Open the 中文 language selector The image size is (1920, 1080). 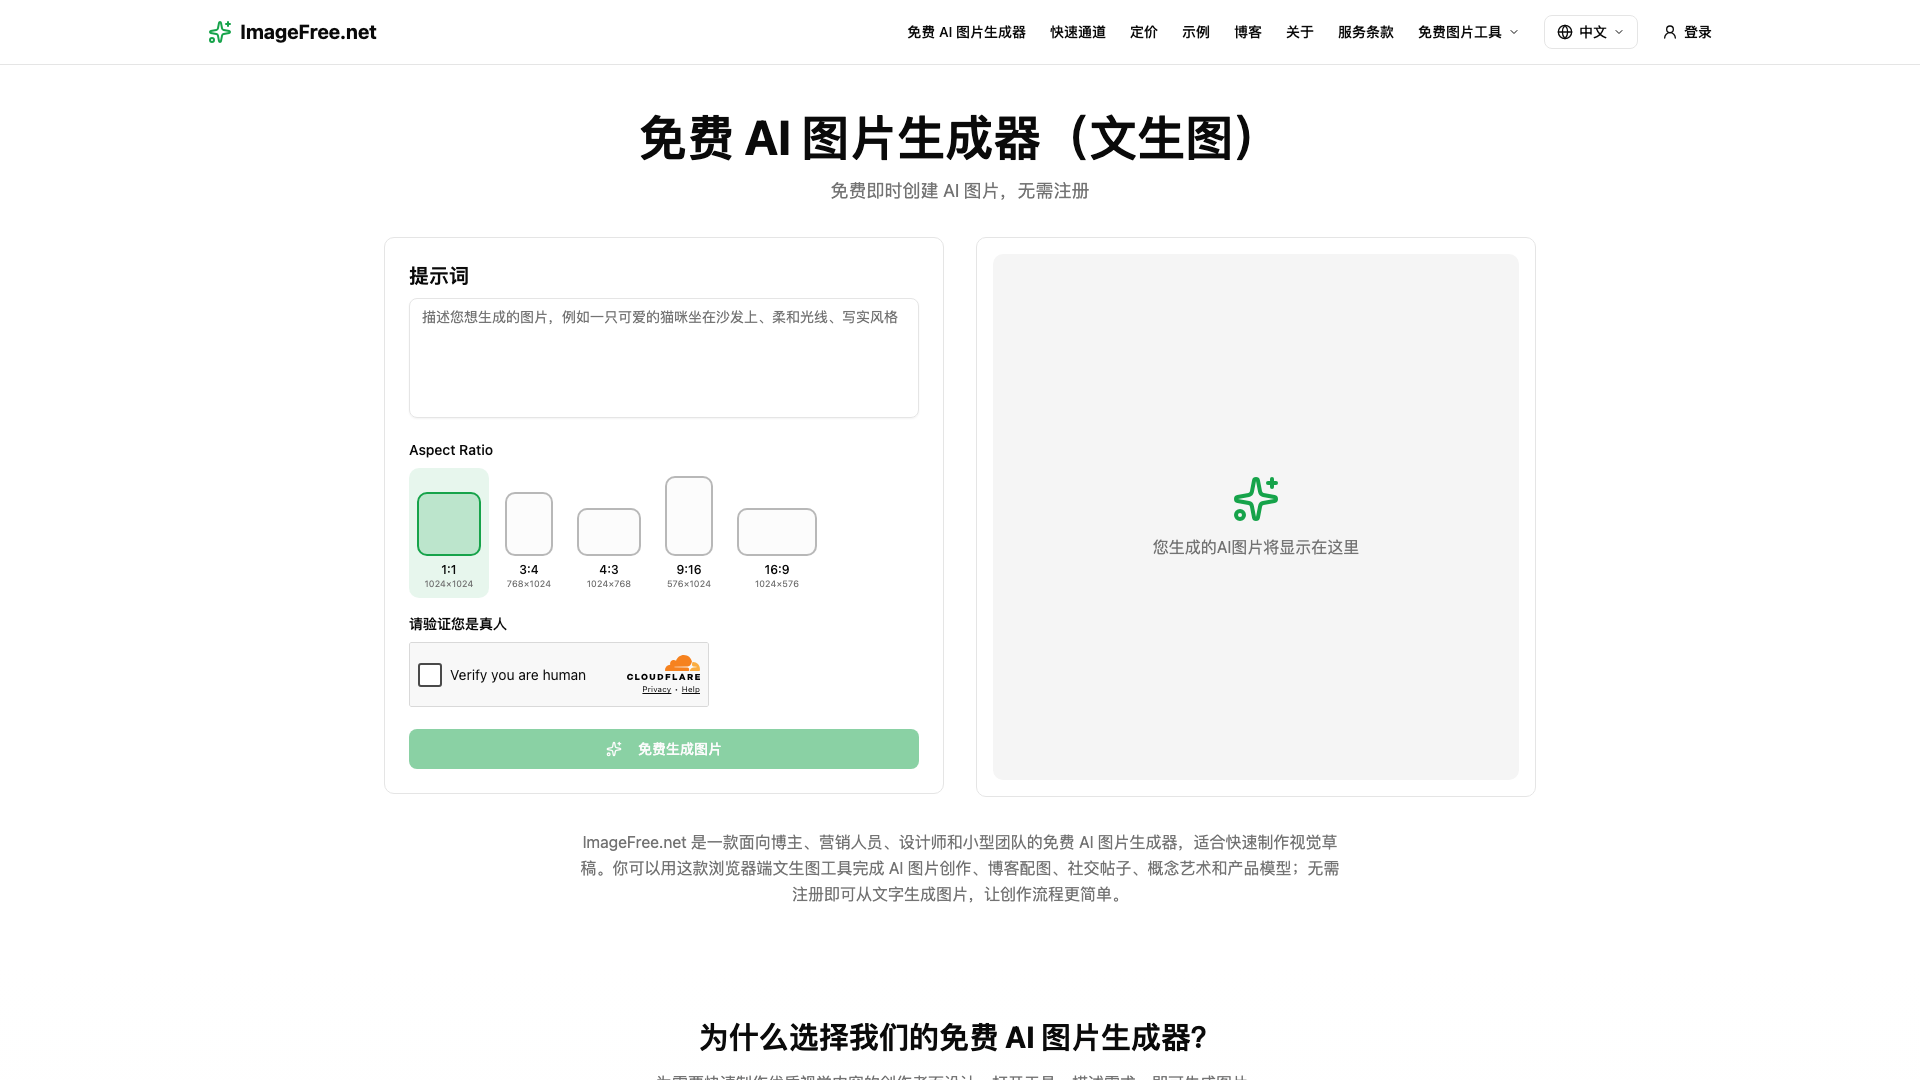pyautogui.click(x=1591, y=32)
